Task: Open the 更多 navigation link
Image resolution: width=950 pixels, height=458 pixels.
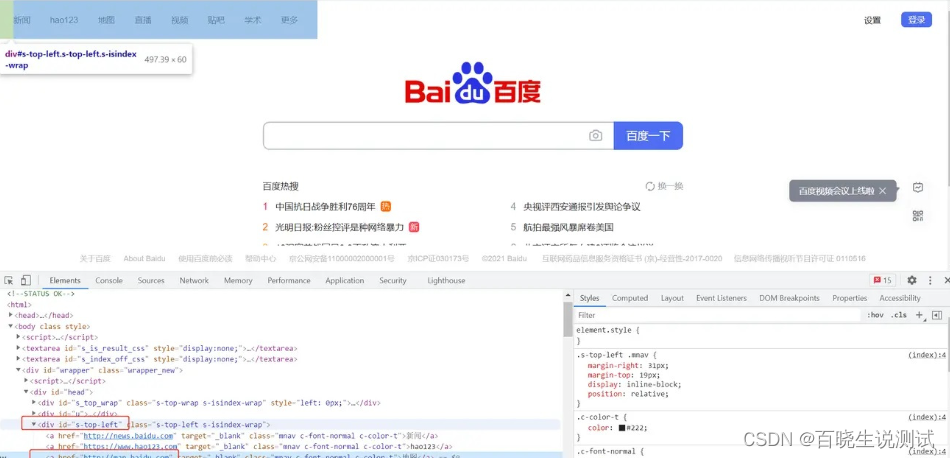Action: pyautogui.click(x=290, y=20)
